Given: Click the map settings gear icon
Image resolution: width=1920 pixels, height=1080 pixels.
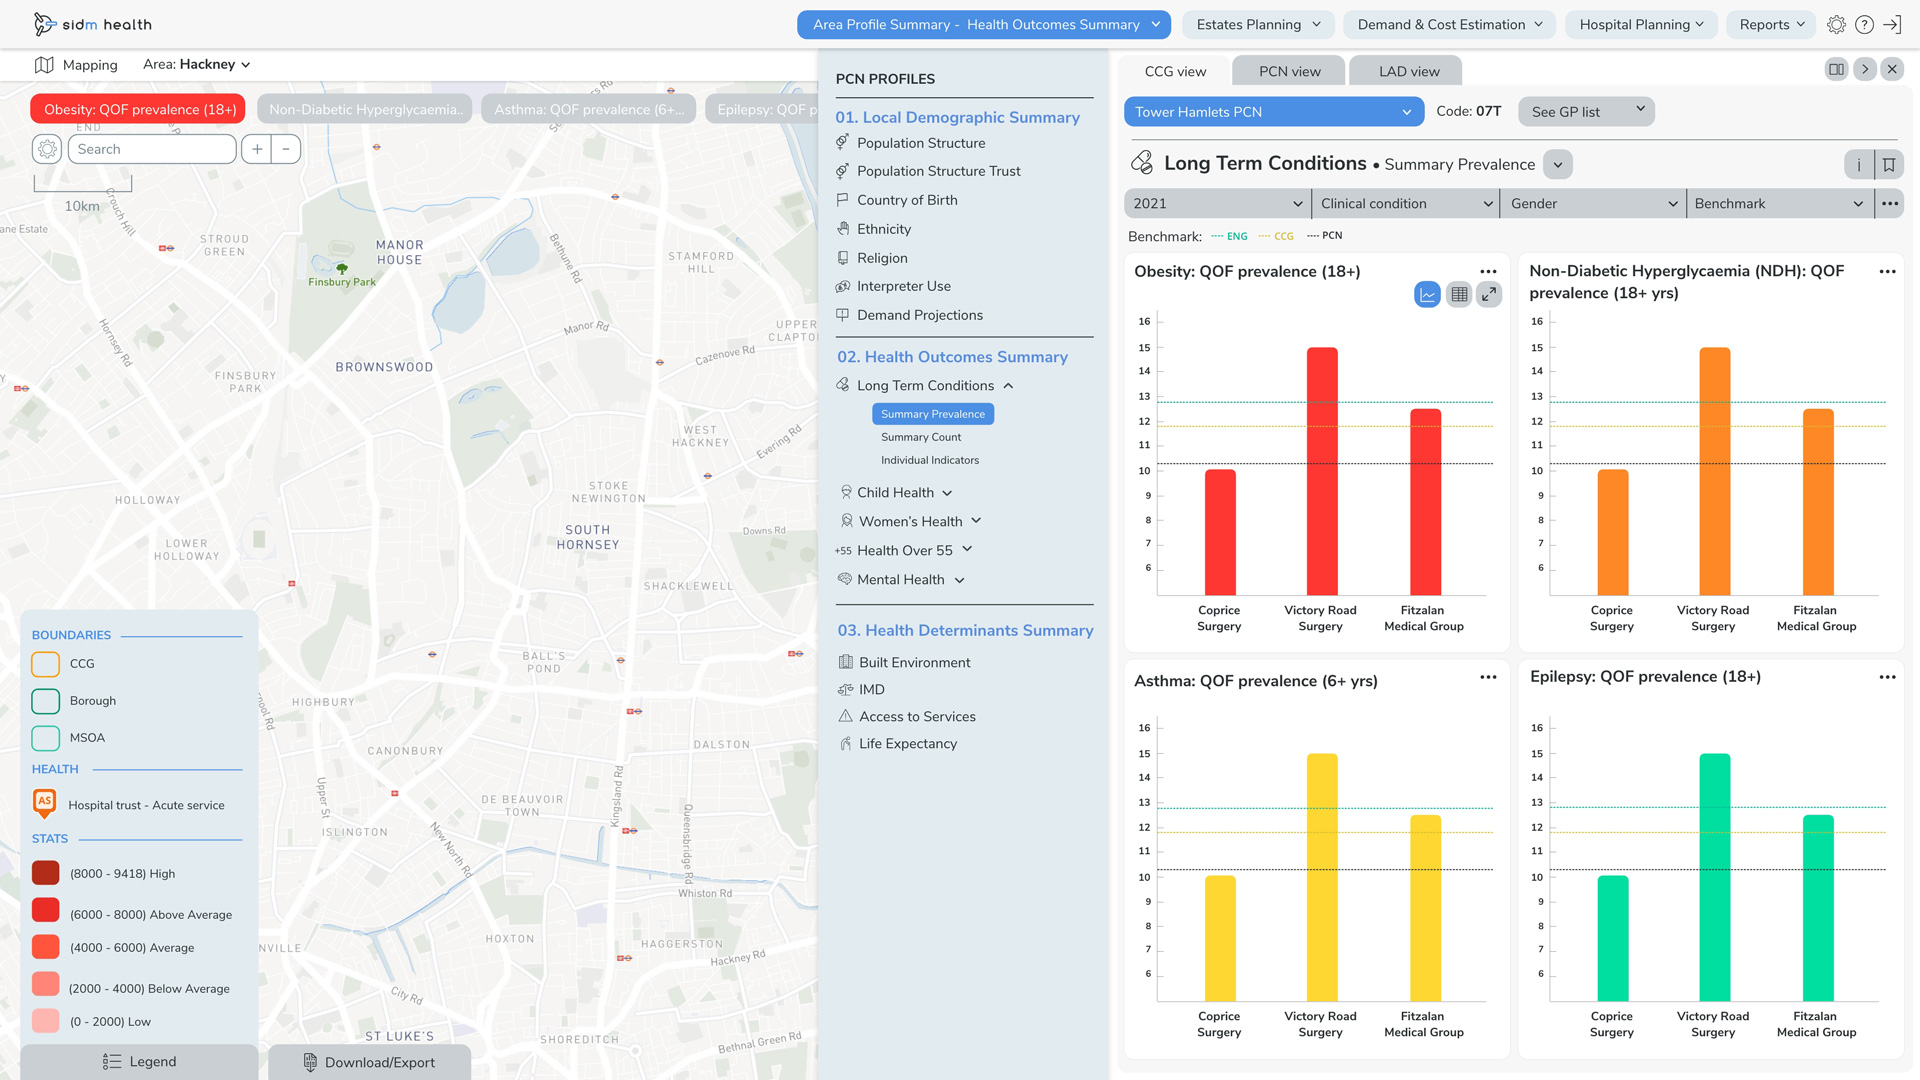Looking at the screenshot, I should pos(47,149).
